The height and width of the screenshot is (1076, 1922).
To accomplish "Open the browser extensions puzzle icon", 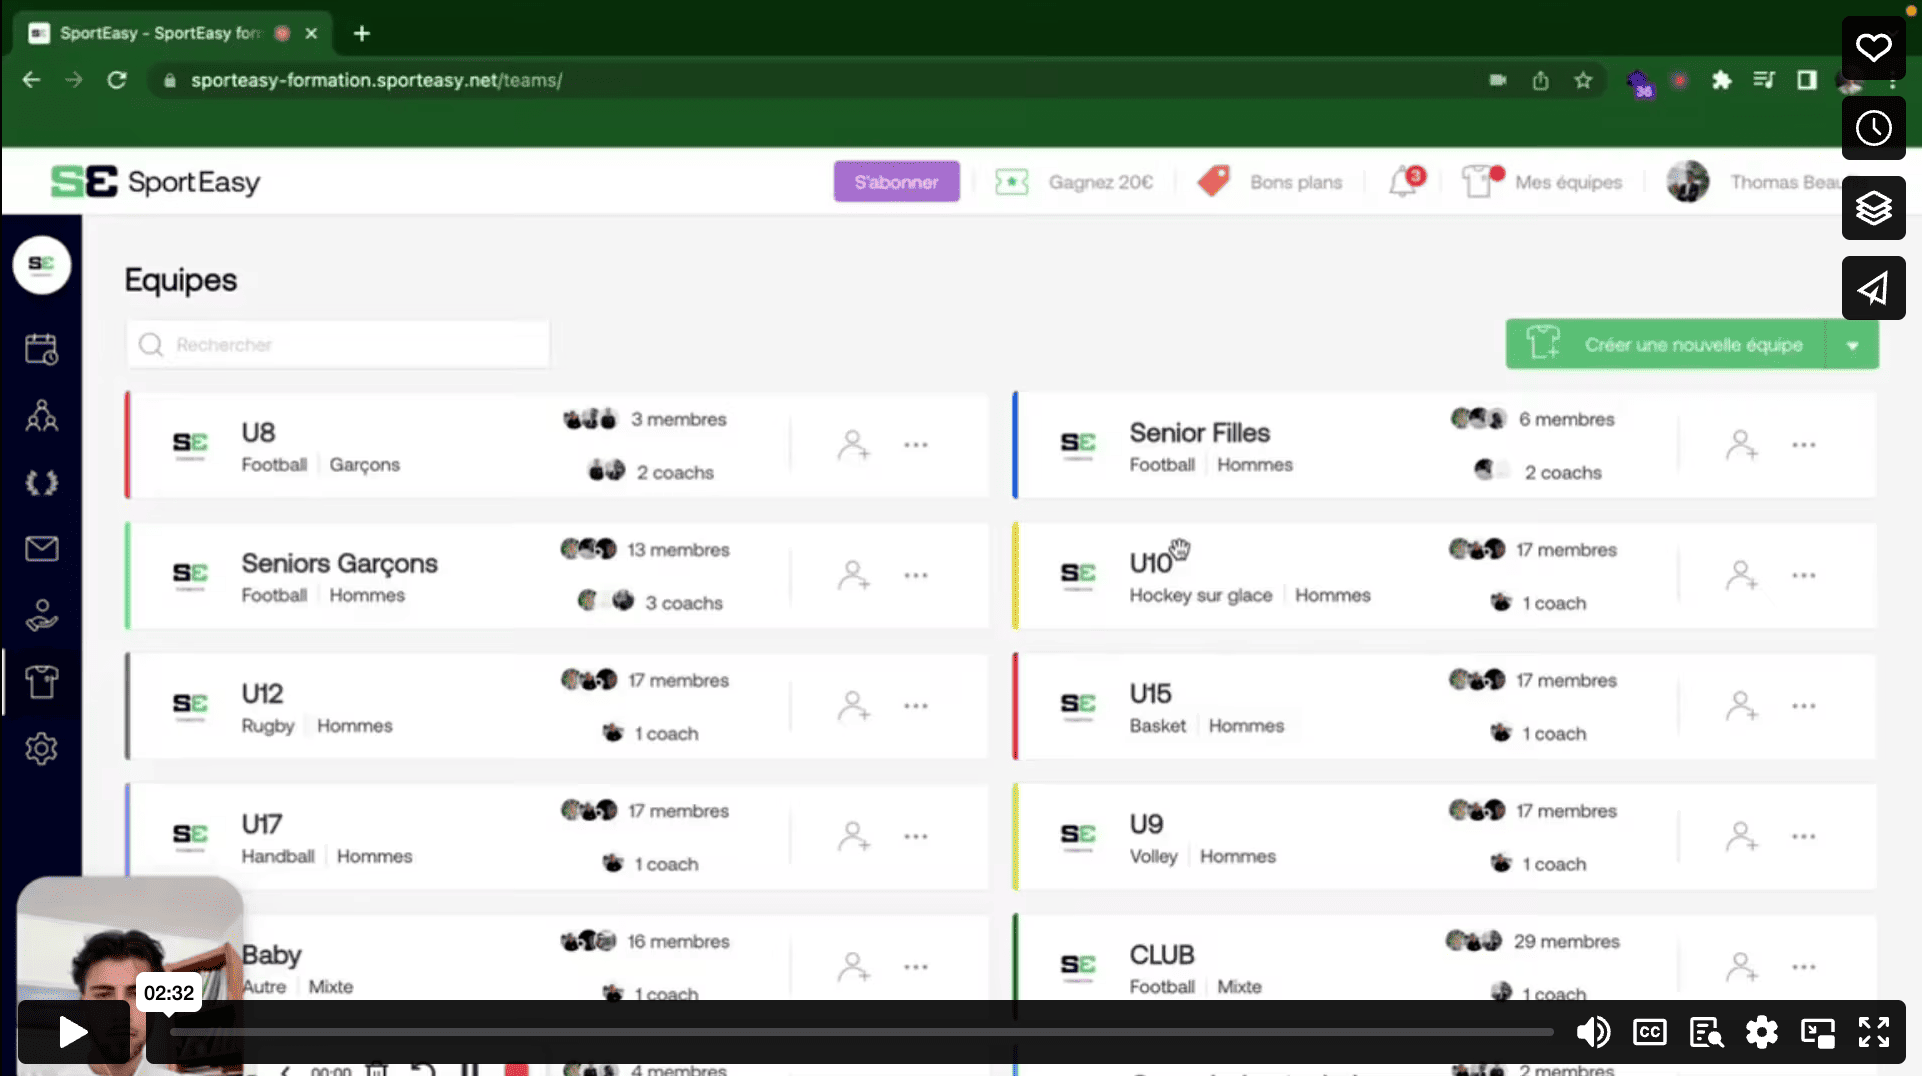I will click(1721, 80).
